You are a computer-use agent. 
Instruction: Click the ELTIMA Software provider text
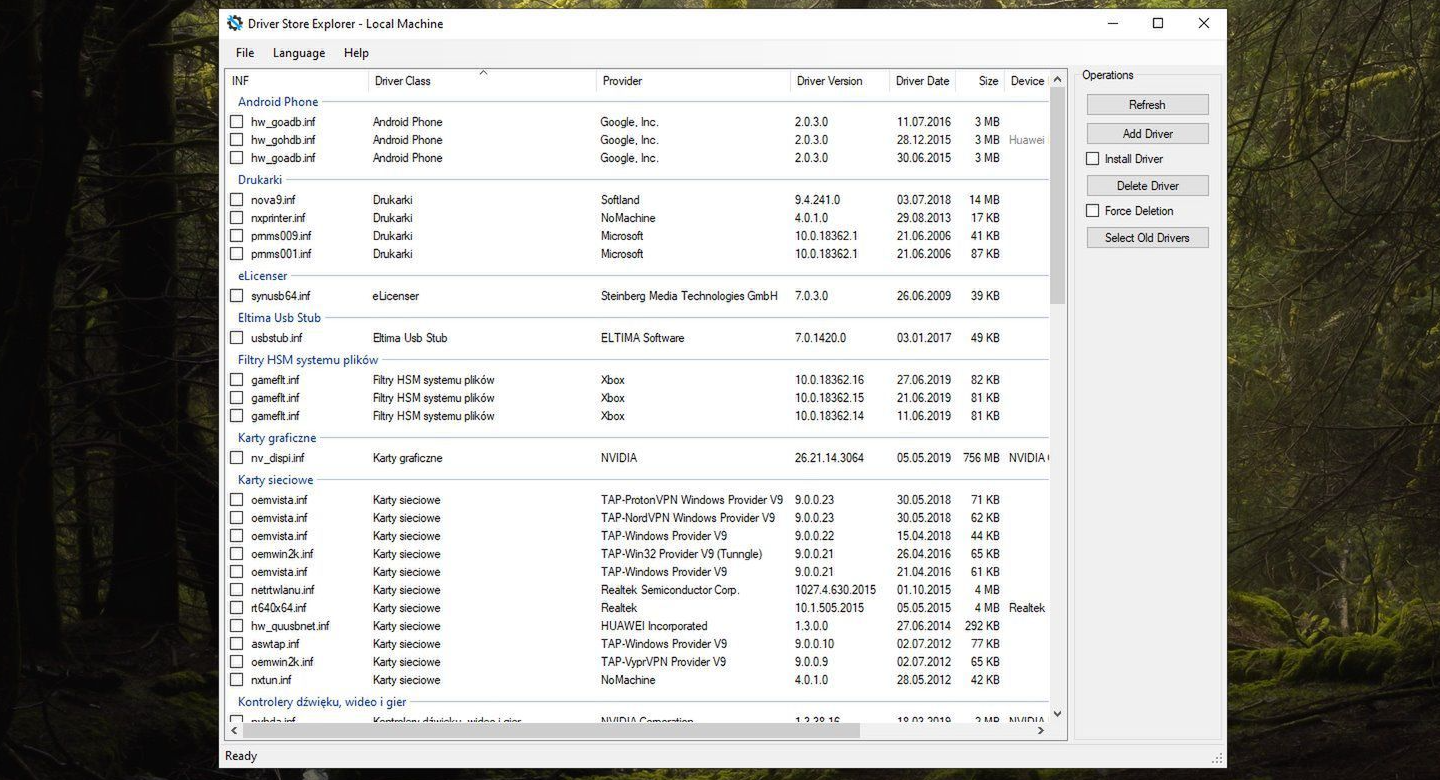(642, 338)
